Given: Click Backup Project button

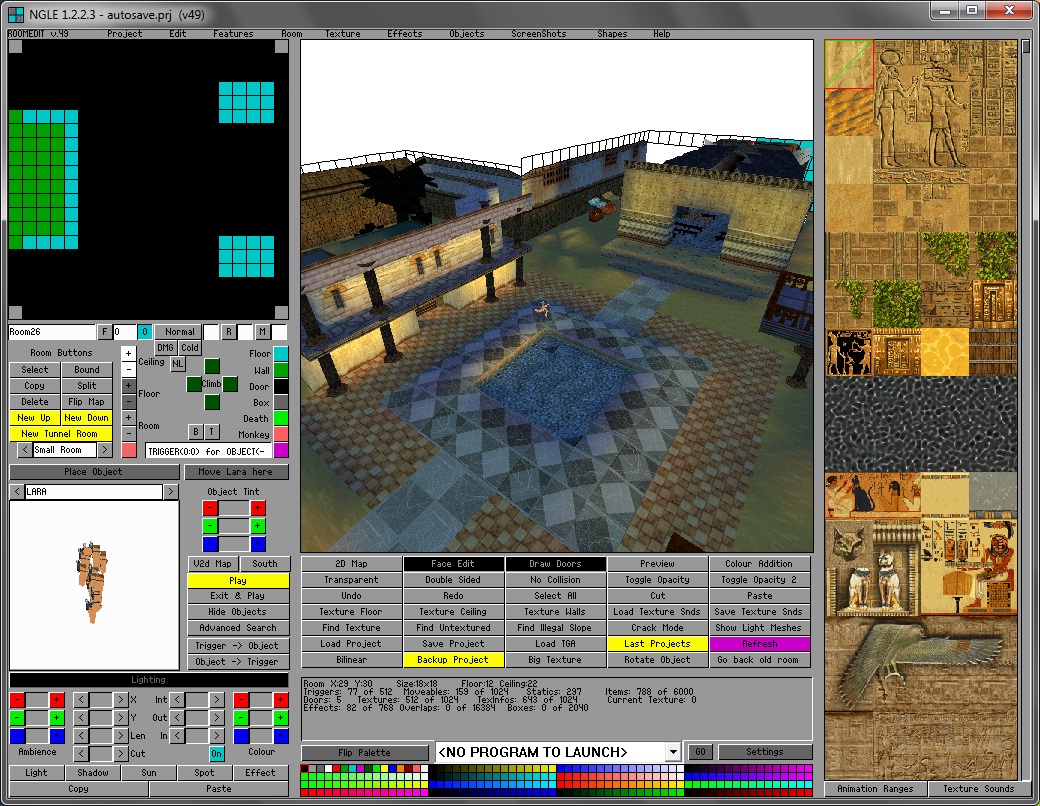Looking at the screenshot, I should [x=453, y=660].
